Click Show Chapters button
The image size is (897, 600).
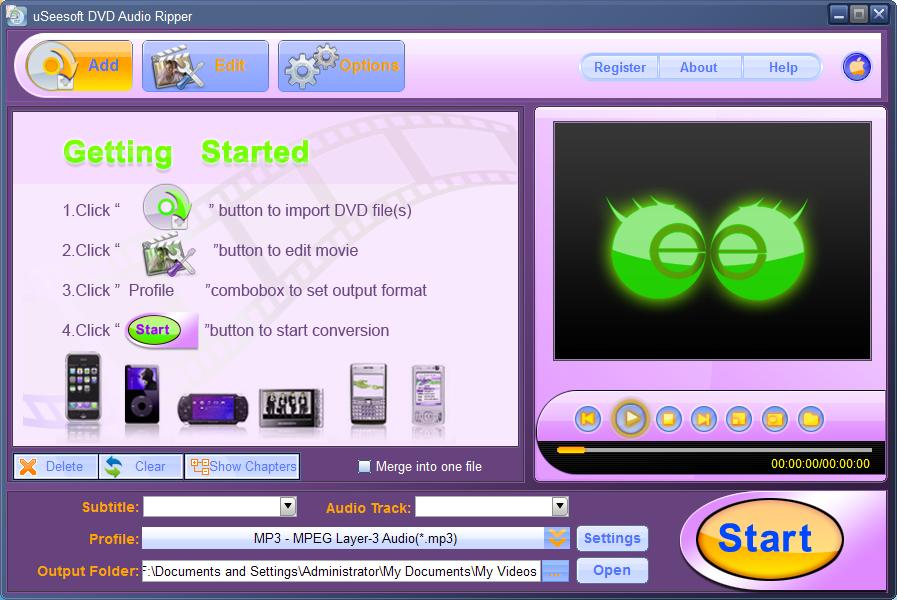tap(243, 467)
